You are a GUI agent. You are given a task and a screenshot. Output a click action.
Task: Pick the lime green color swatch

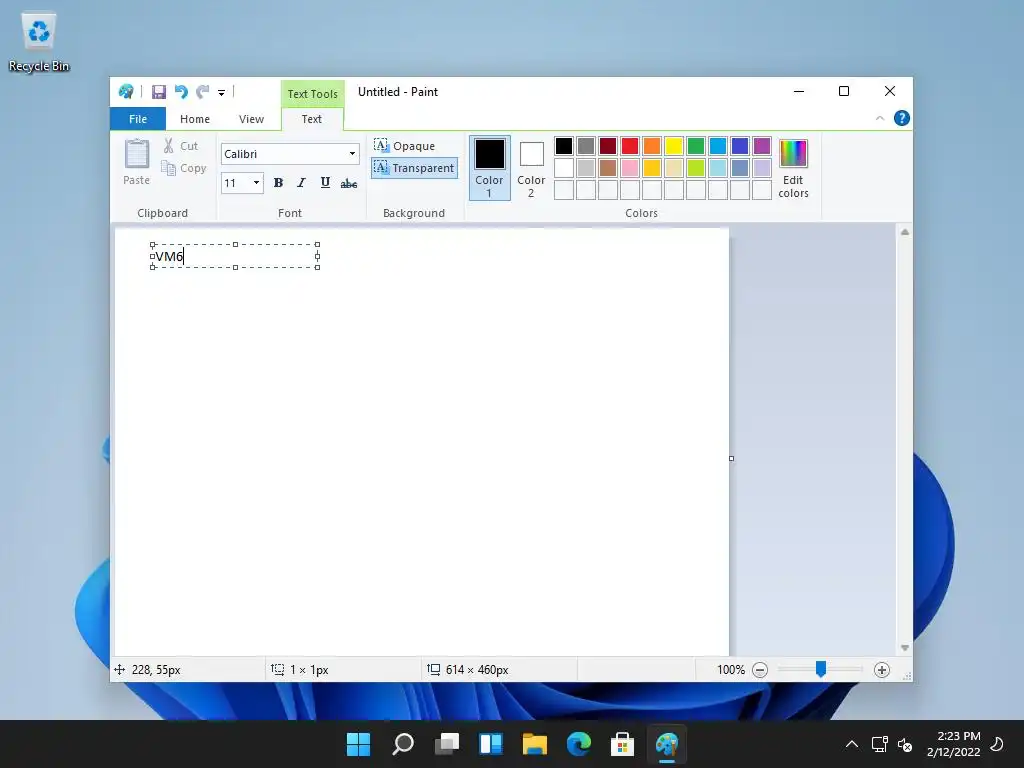[696, 168]
